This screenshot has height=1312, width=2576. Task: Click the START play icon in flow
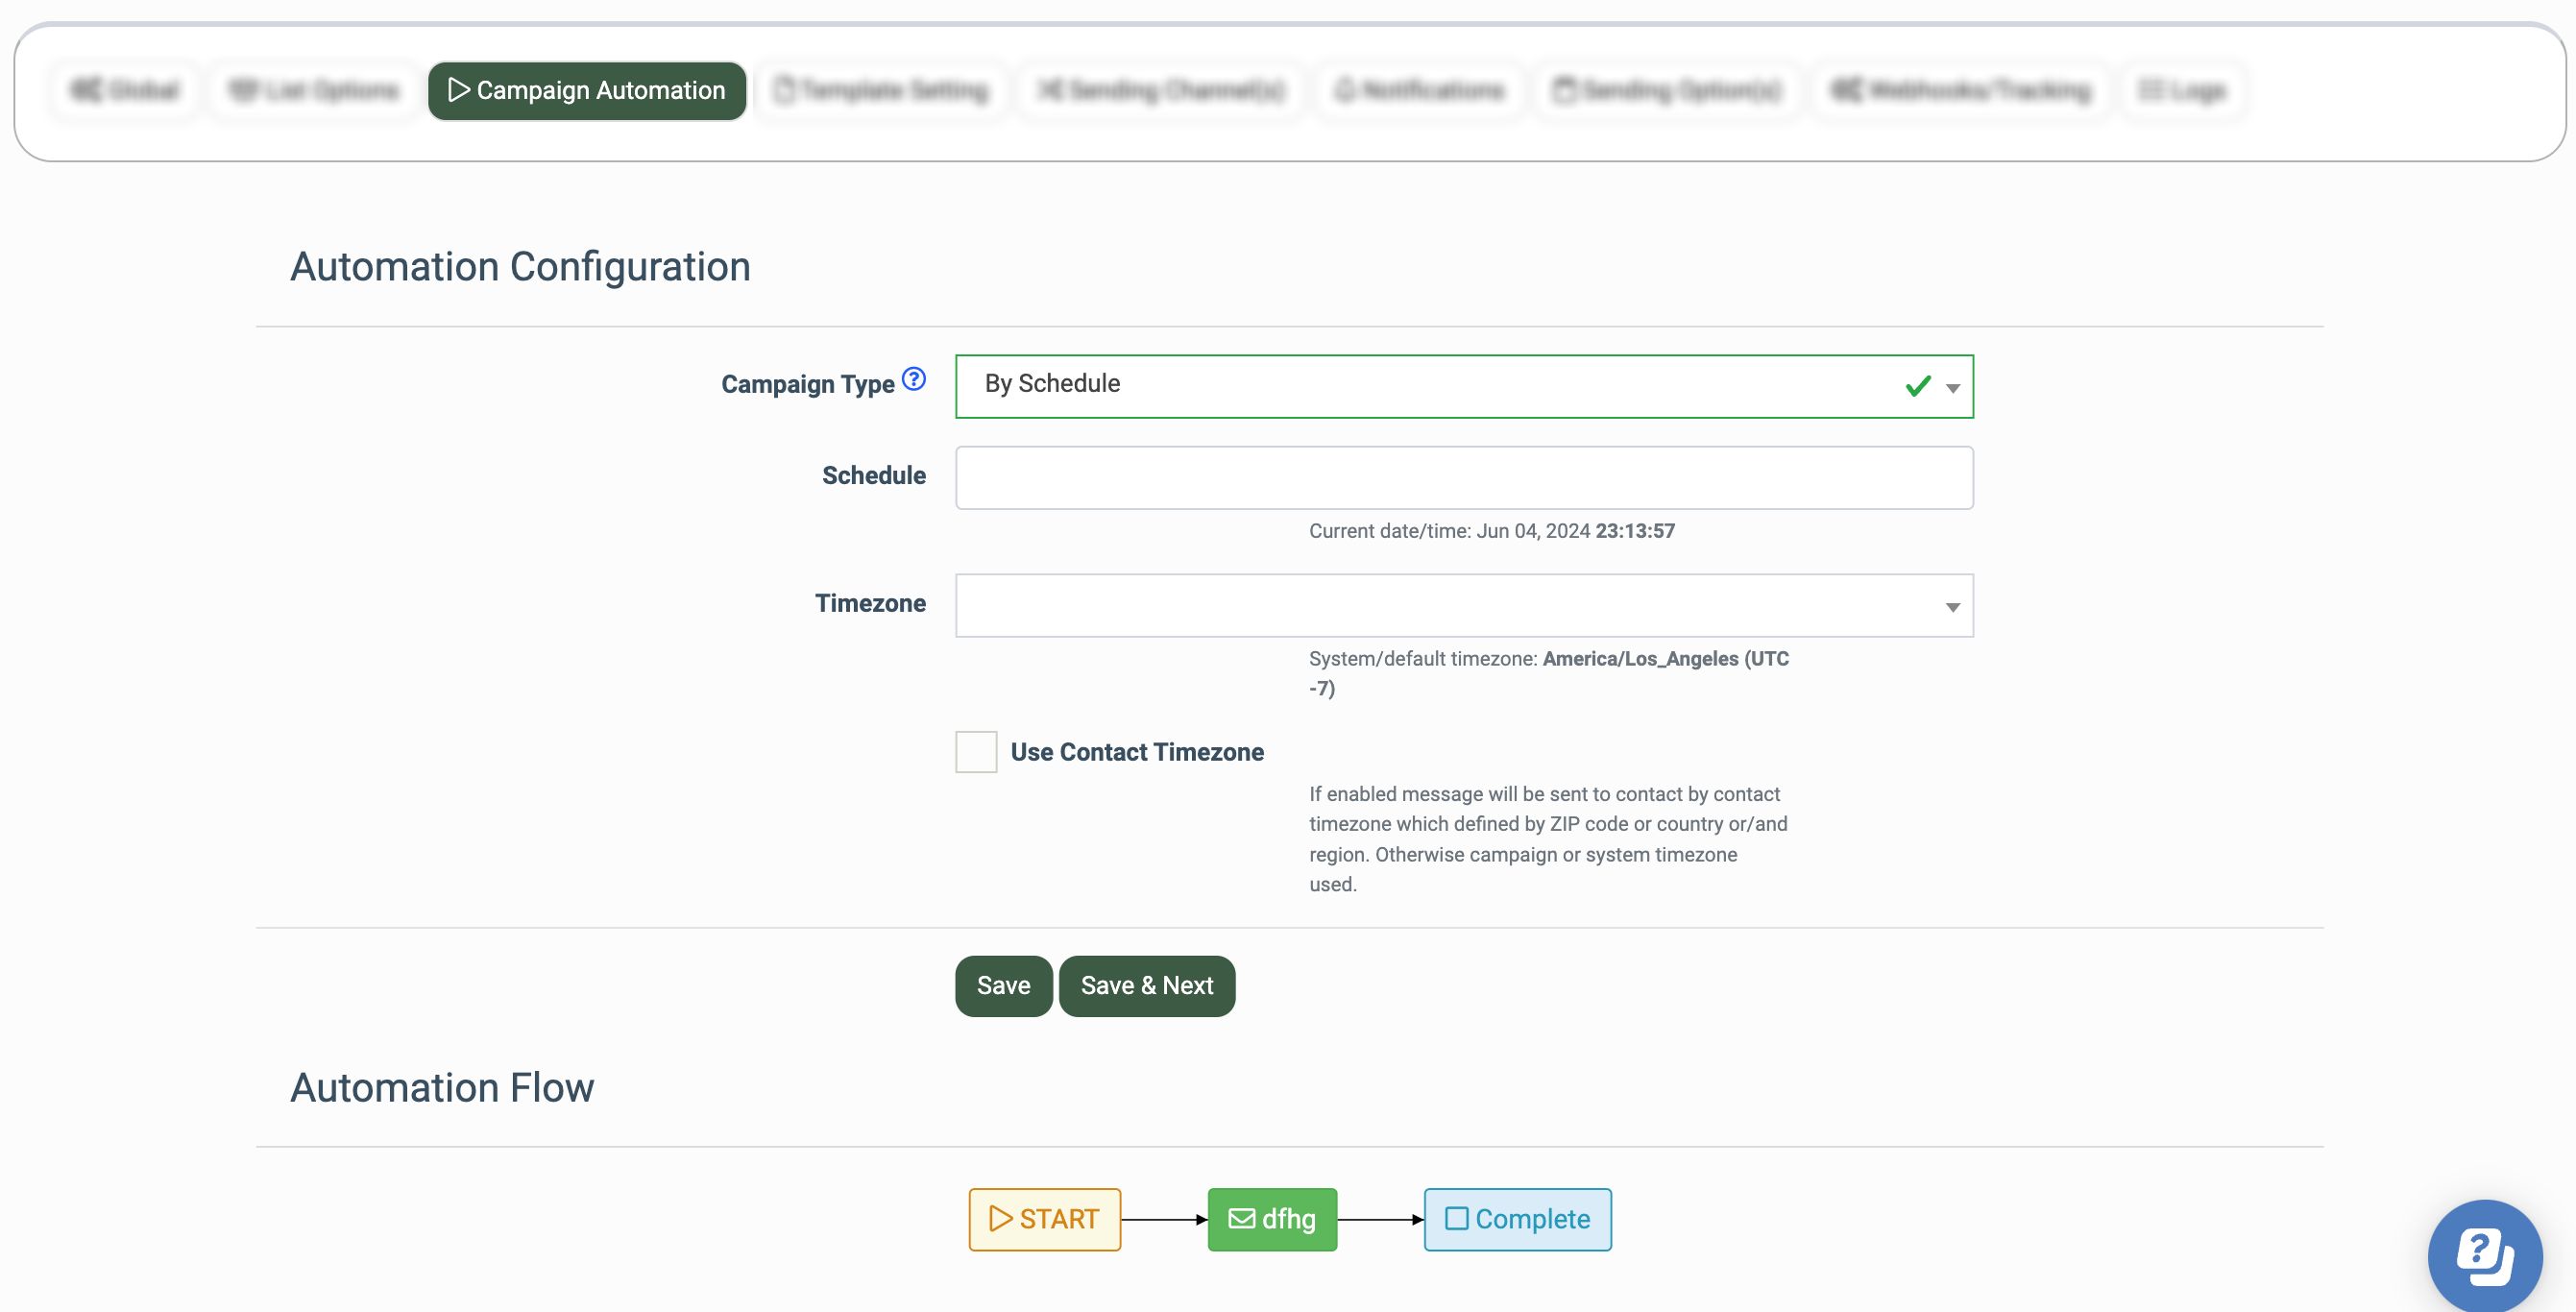(999, 1219)
